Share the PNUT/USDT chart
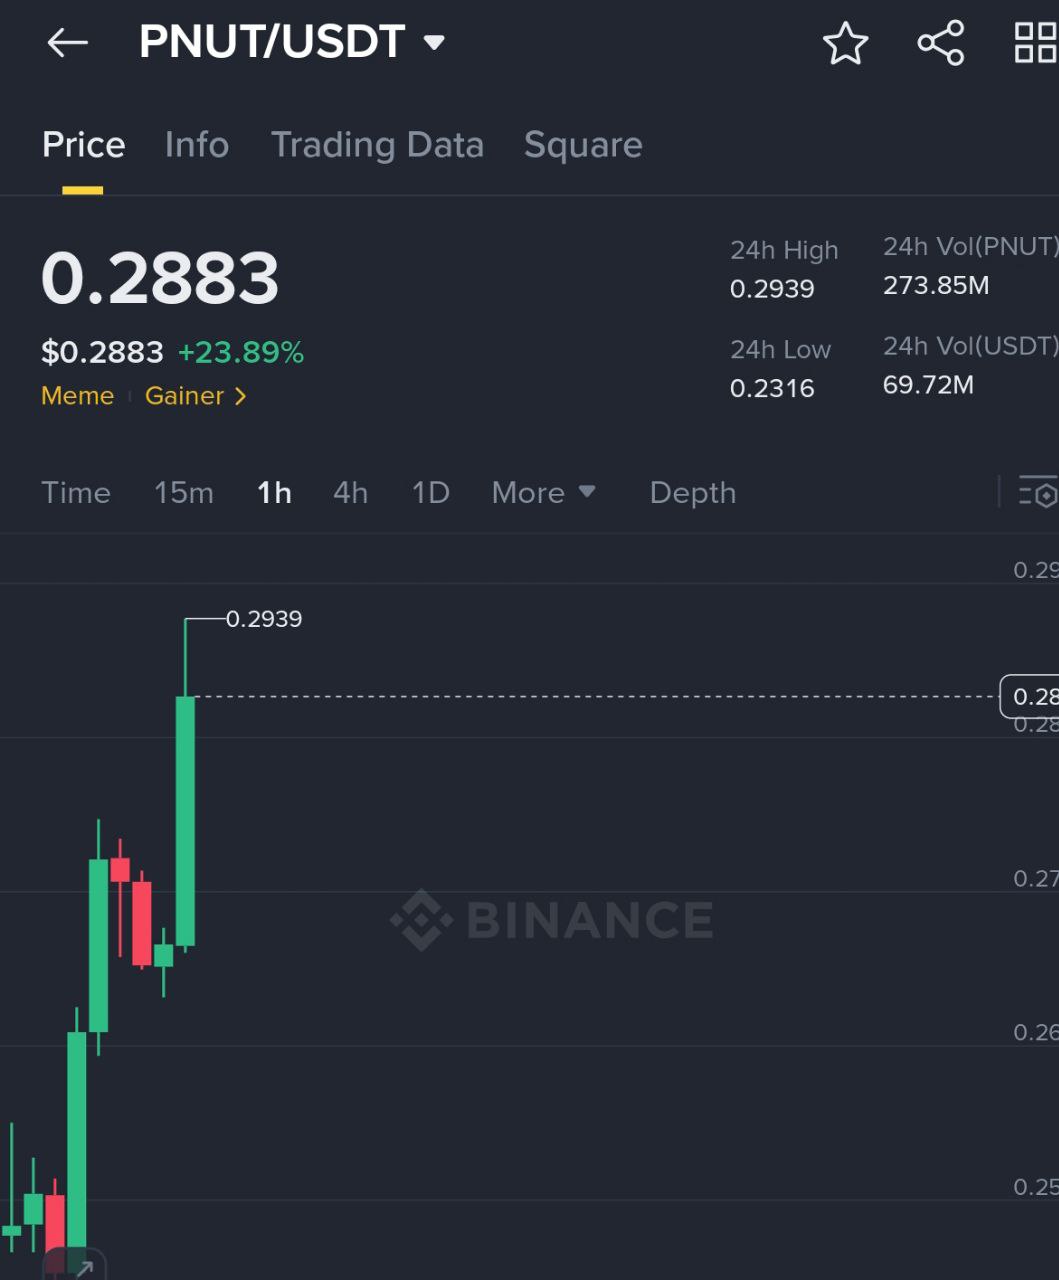The image size is (1059, 1280). click(x=941, y=43)
